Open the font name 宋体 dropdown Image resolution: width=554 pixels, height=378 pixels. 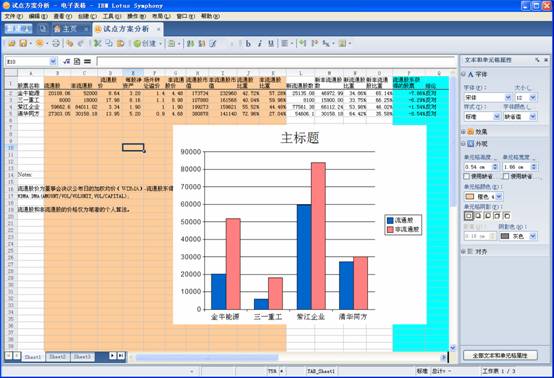508,97
